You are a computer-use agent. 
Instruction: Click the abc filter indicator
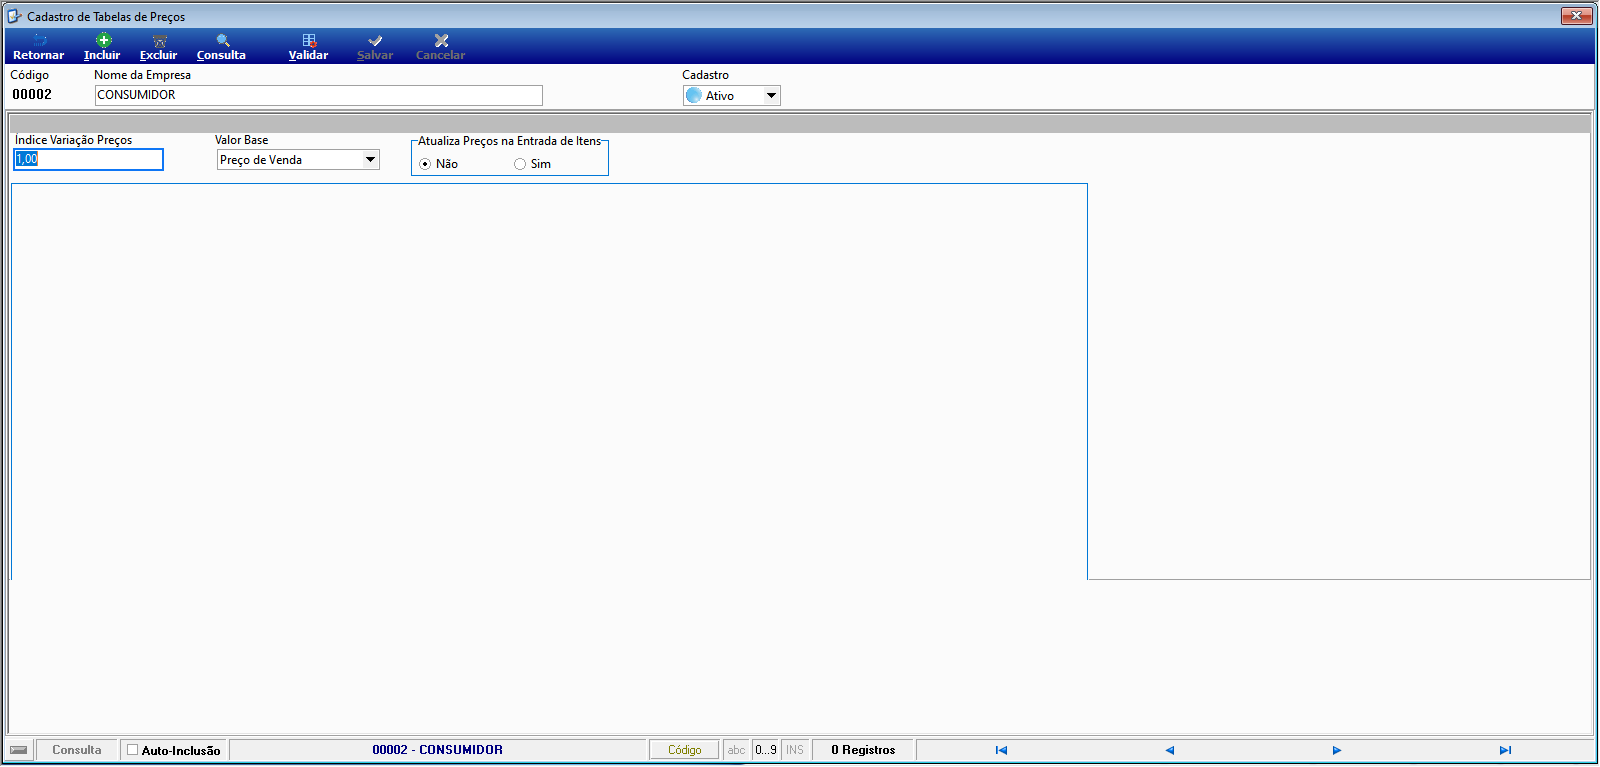click(x=737, y=750)
